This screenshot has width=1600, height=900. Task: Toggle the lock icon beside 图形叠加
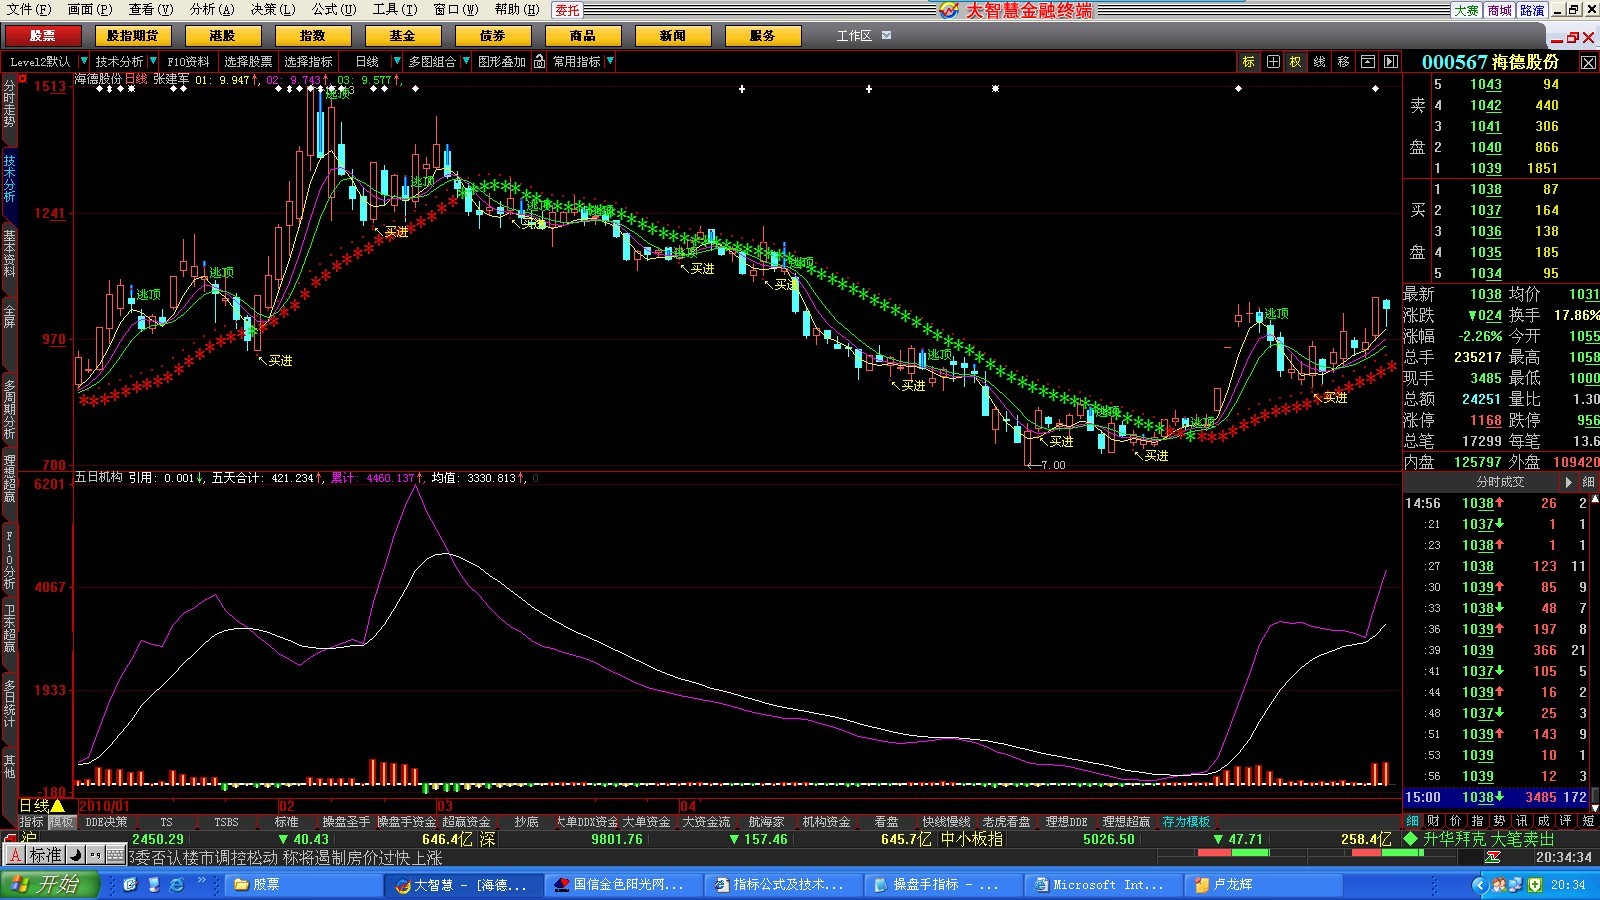pyautogui.click(x=540, y=62)
